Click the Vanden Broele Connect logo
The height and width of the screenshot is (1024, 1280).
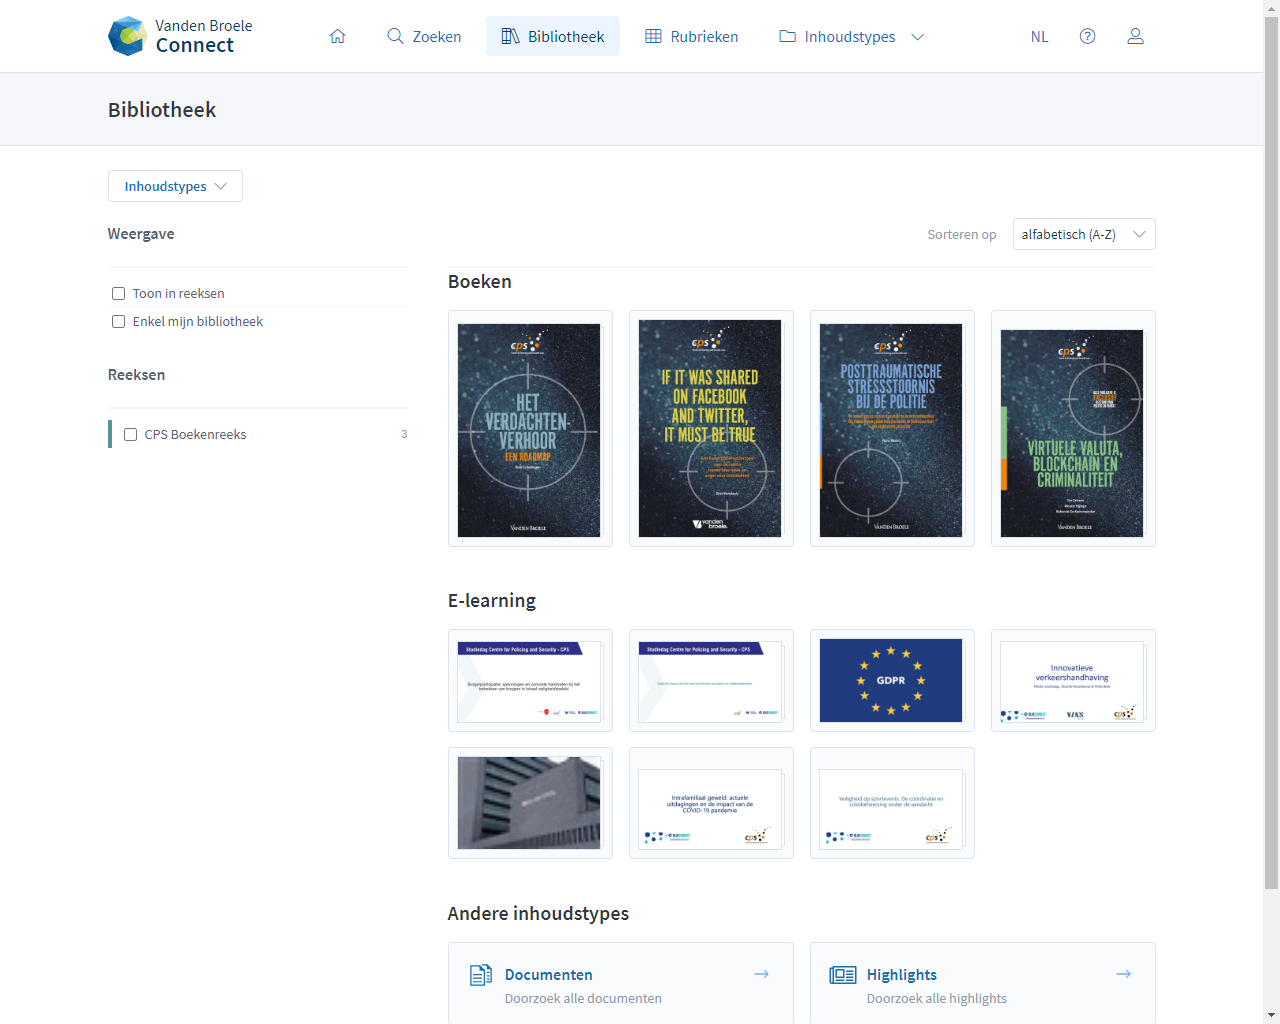180,36
